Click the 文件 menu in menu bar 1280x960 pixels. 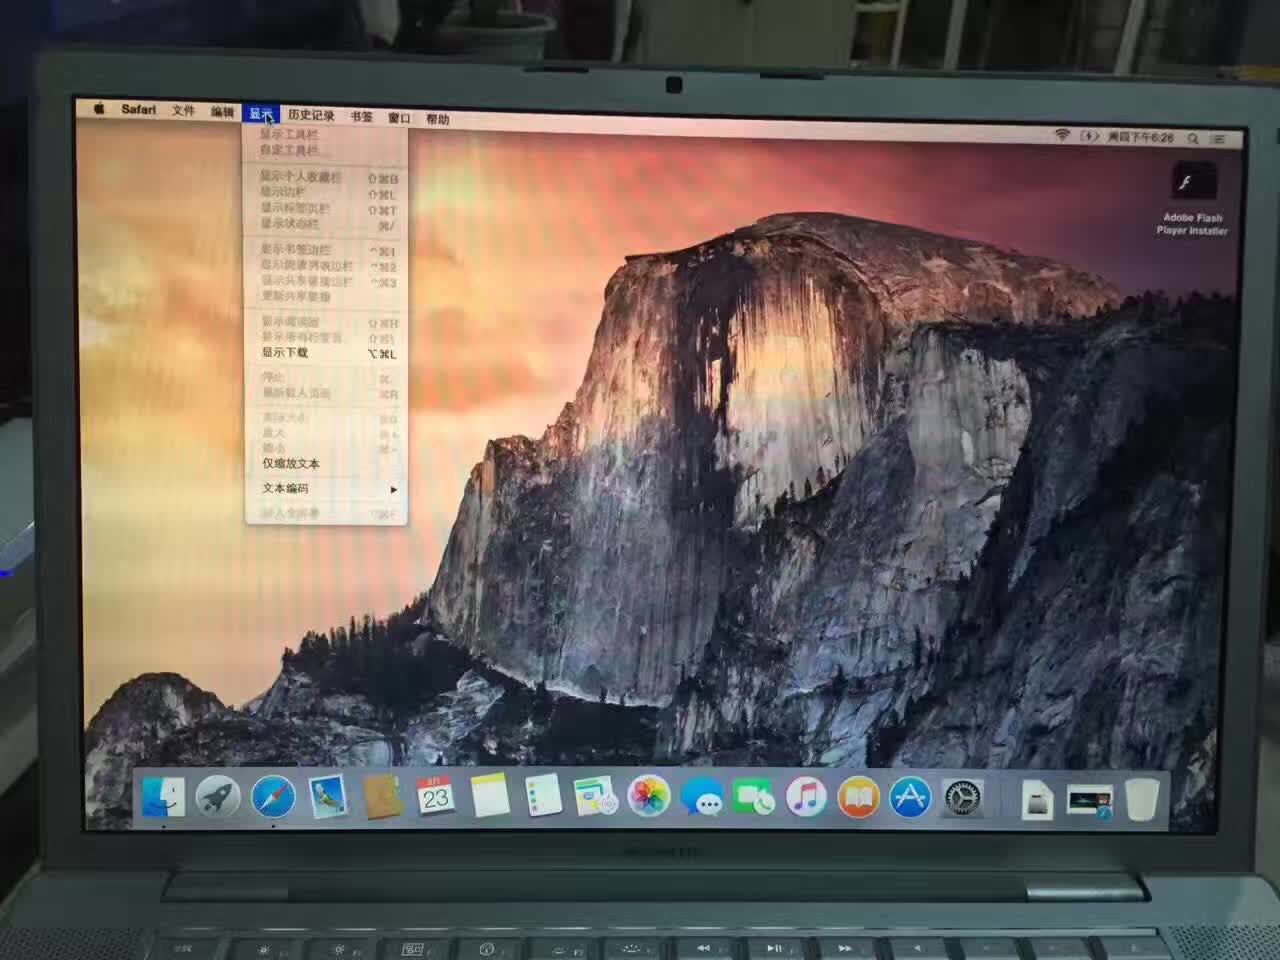coord(183,111)
